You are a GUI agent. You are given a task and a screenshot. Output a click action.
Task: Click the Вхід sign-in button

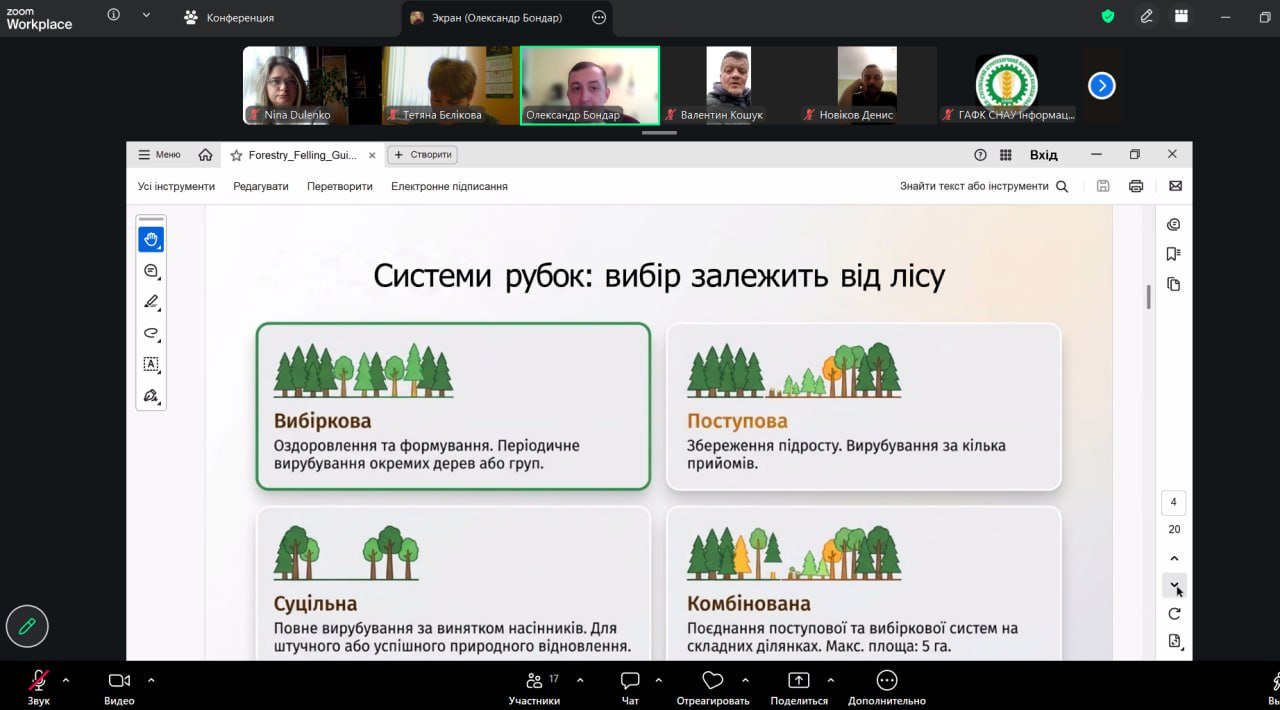pos(1043,155)
